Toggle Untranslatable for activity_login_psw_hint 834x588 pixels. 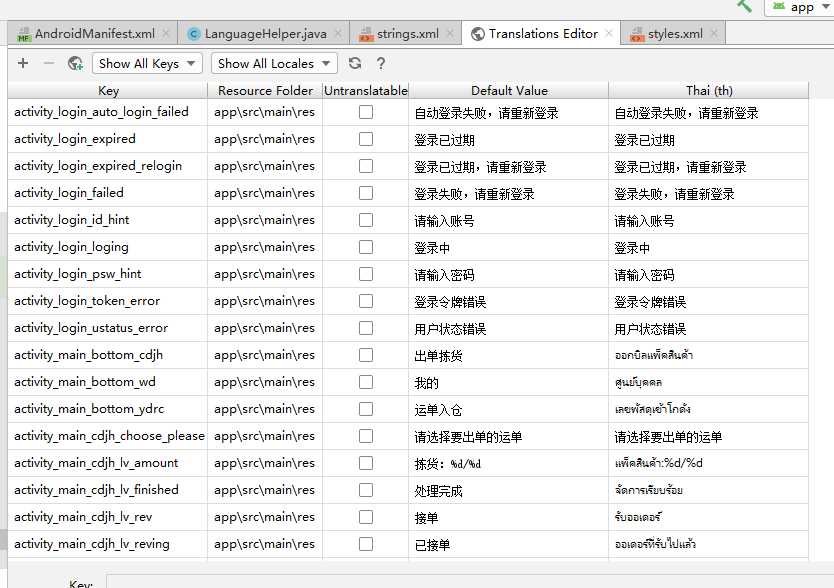[x=366, y=274]
